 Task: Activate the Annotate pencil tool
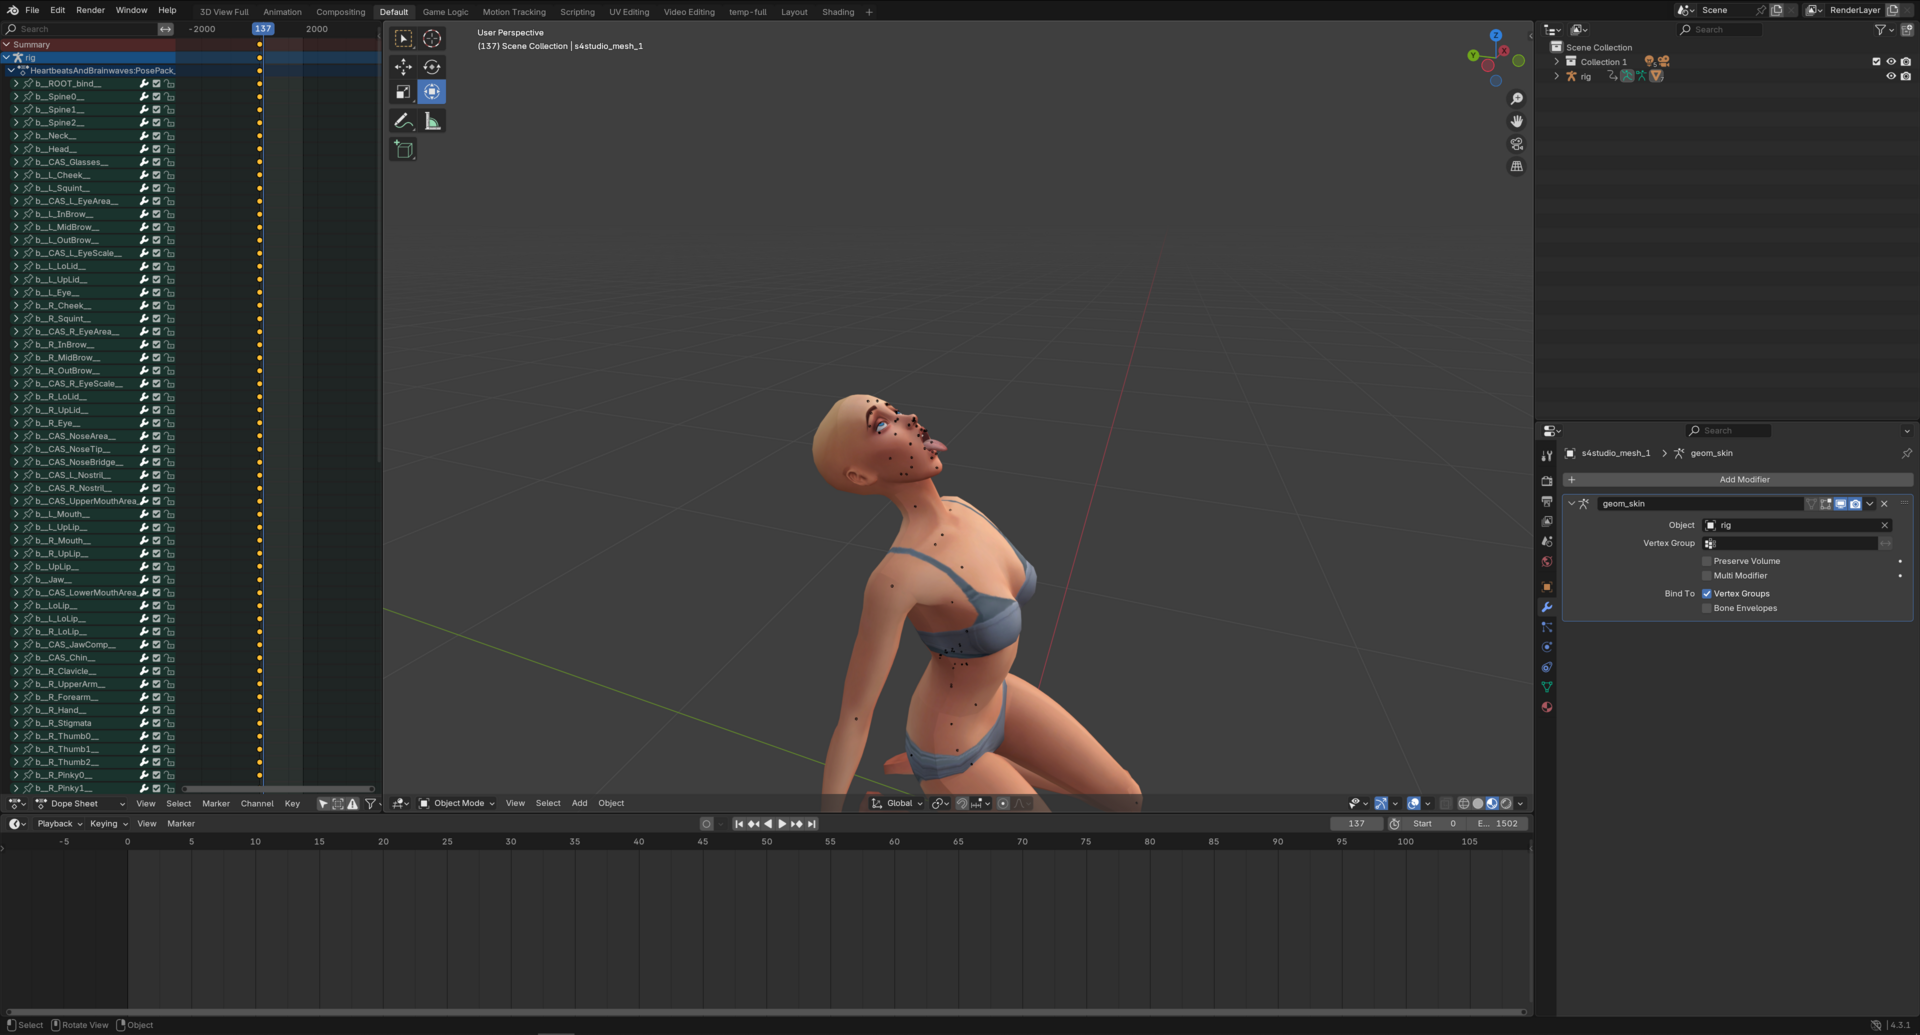point(403,121)
